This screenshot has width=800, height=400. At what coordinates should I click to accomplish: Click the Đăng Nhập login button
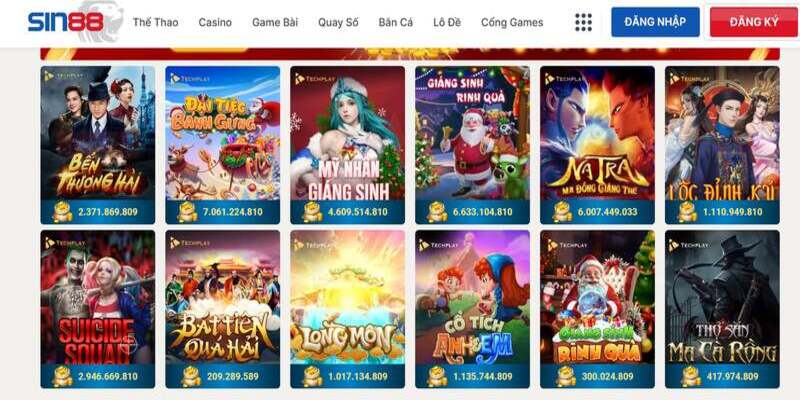(655, 22)
